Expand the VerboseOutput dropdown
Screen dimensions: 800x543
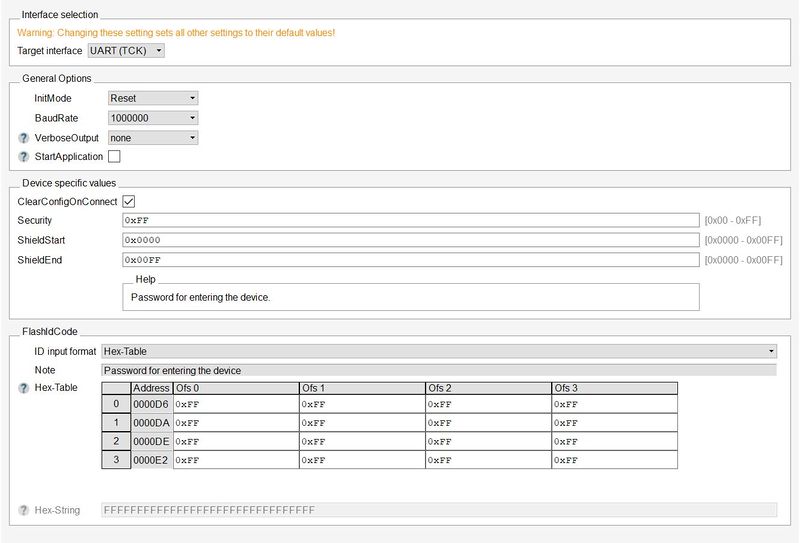click(x=152, y=138)
